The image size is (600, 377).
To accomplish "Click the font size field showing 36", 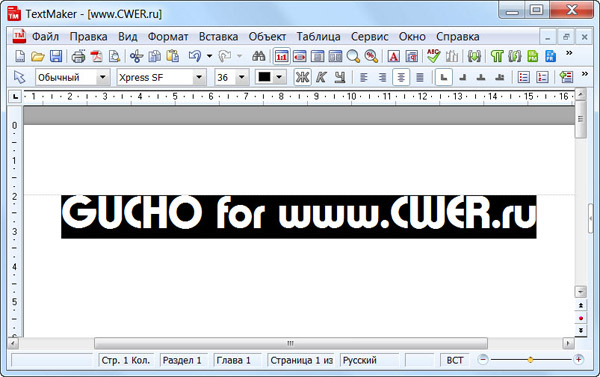I will (225, 77).
